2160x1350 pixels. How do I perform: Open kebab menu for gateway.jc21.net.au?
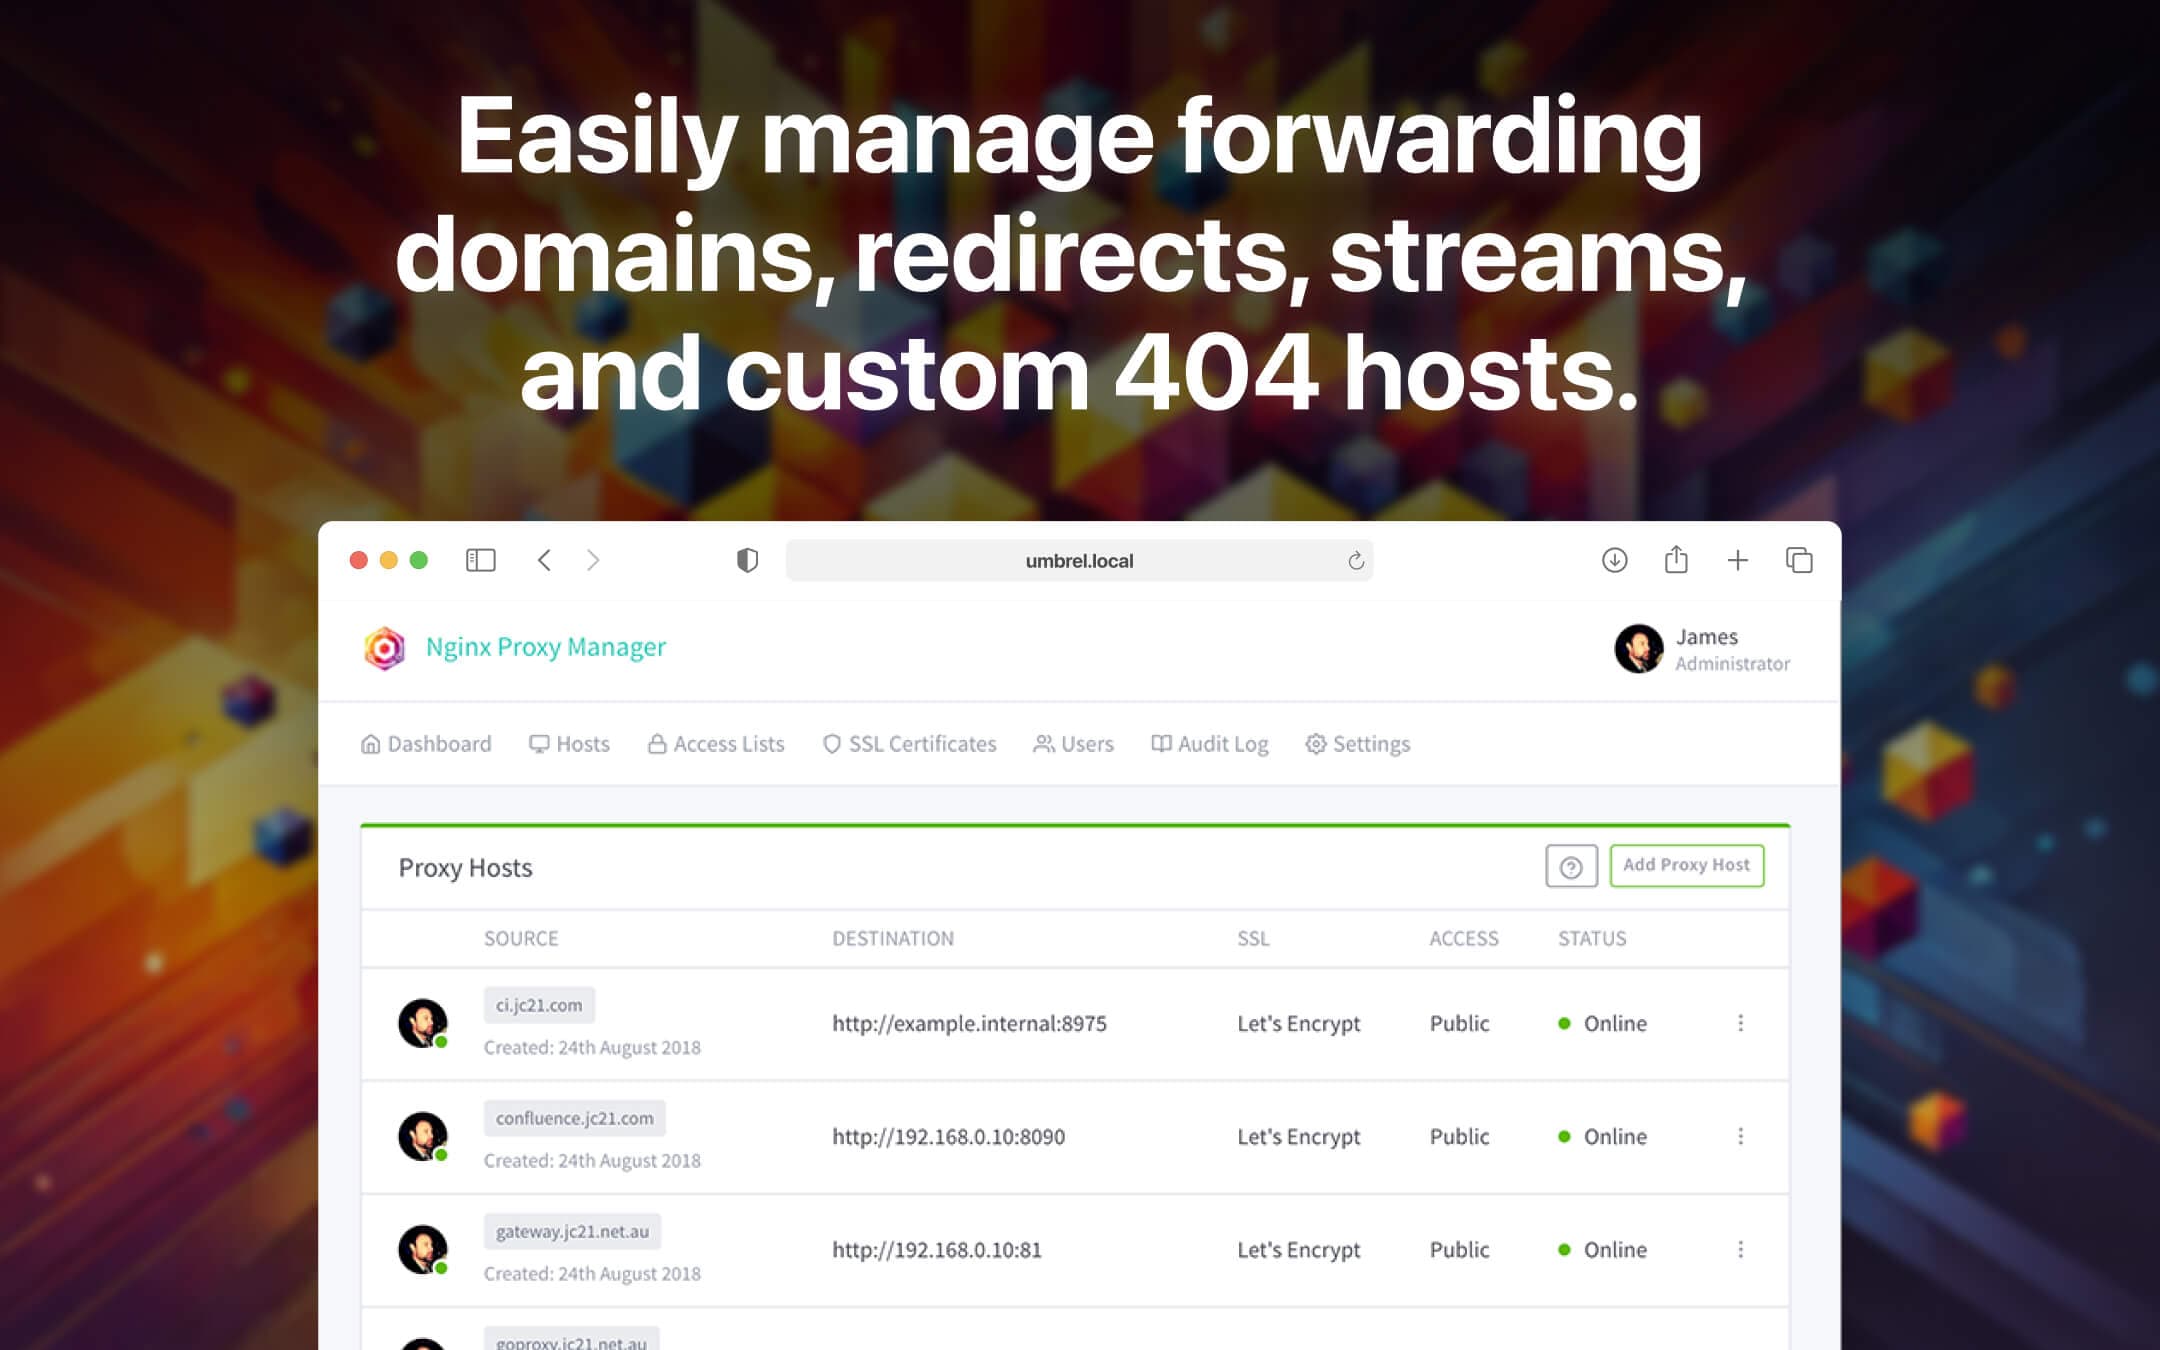(1742, 1249)
